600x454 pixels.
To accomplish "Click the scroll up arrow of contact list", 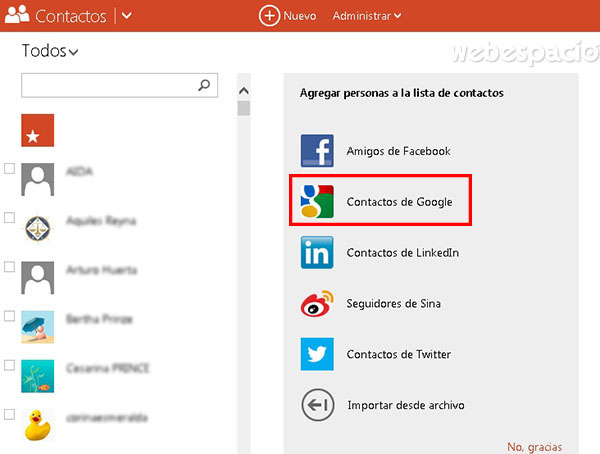I will [x=243, y=91].
